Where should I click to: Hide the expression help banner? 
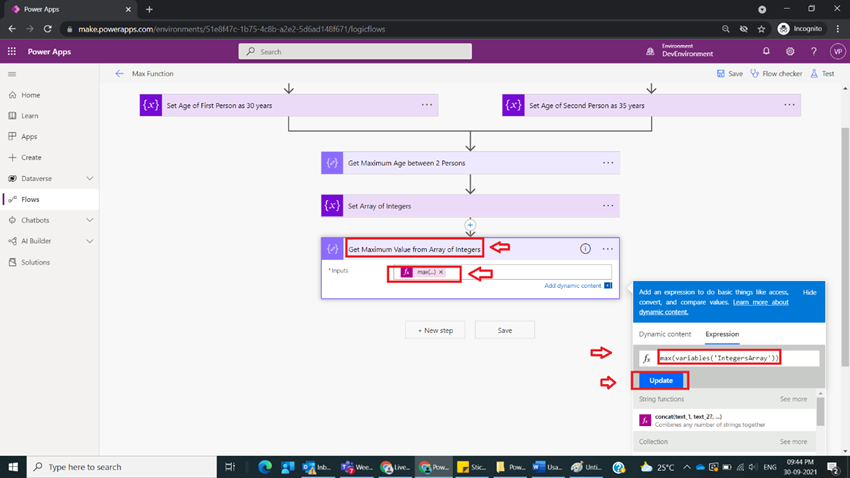809,292
